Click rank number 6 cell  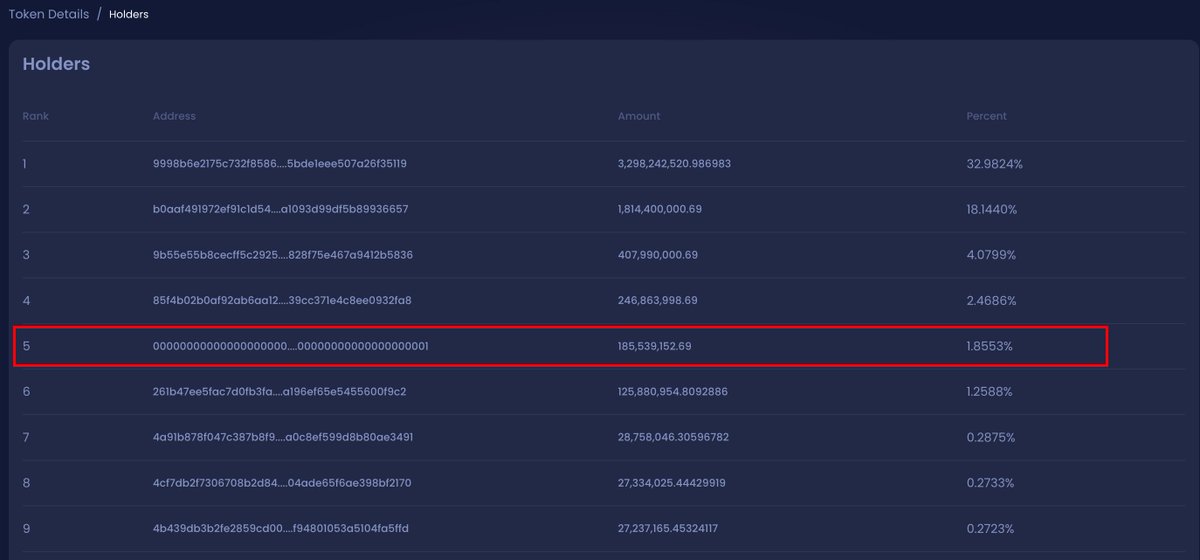(x=26, y=391)
